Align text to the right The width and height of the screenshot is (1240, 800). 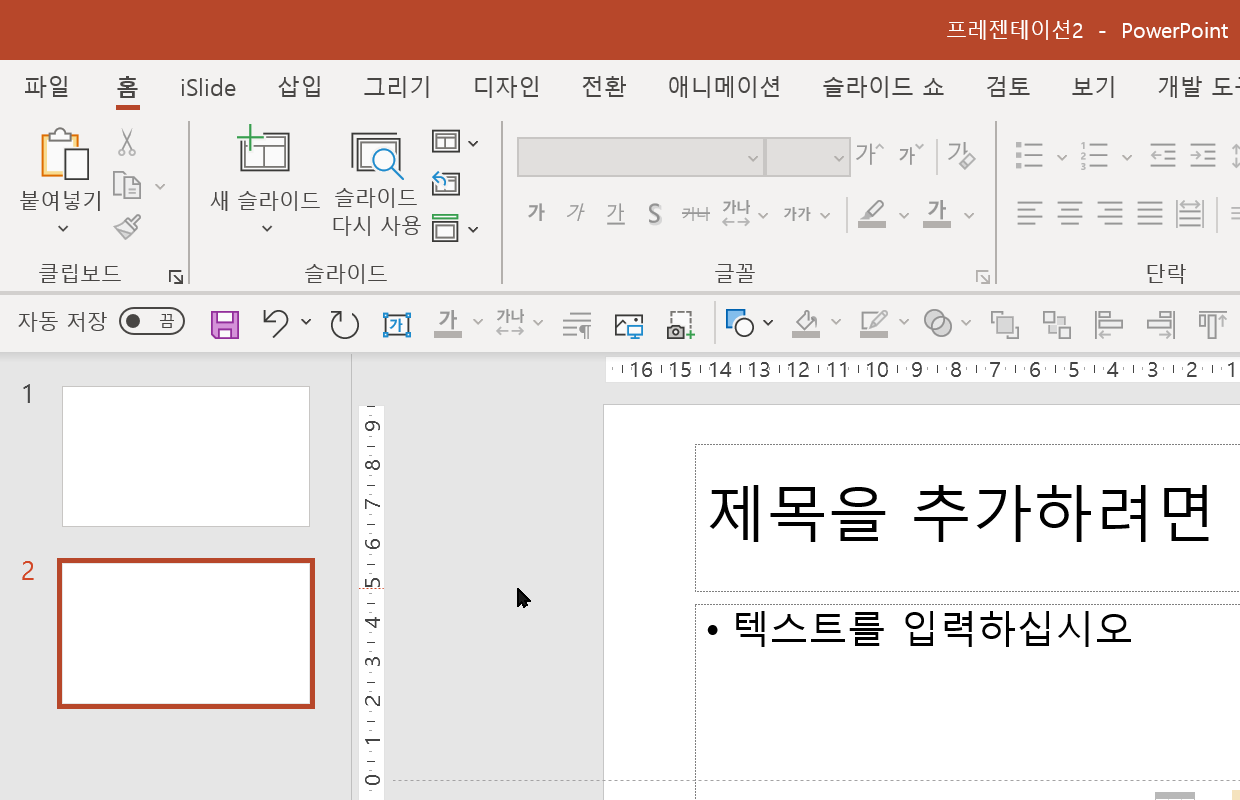pos(1110,212)
